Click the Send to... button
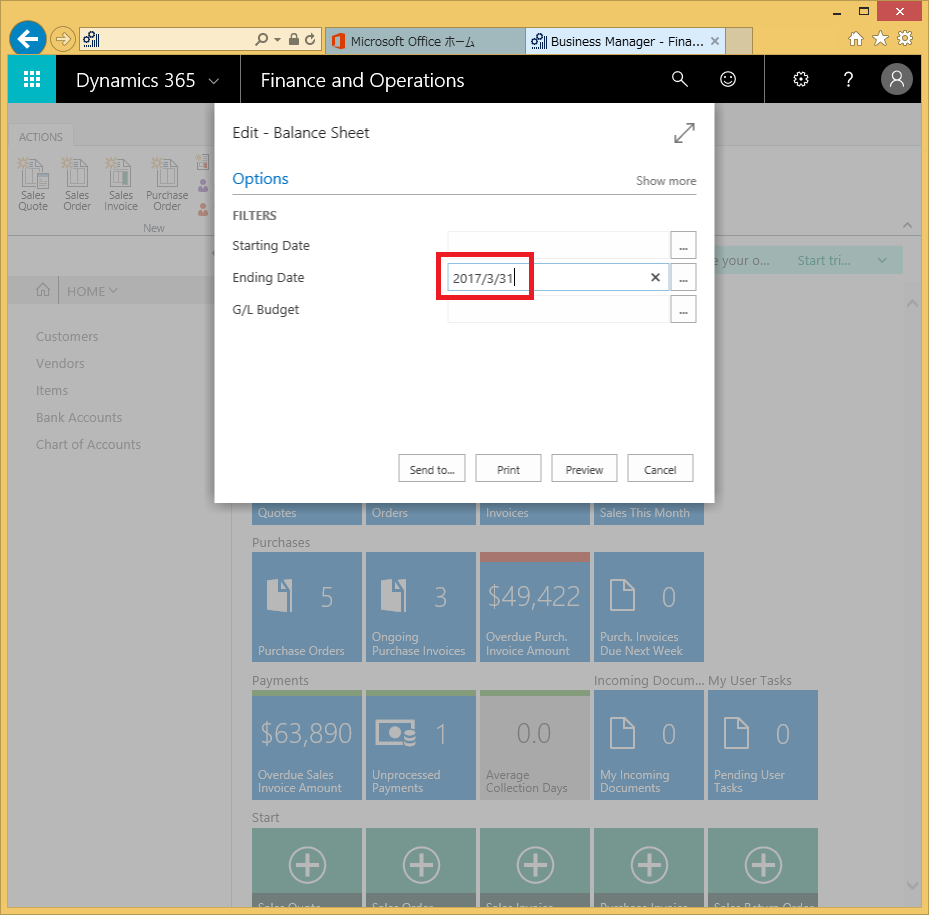This screenshot has height=915, width=929. tap(432, 469)
